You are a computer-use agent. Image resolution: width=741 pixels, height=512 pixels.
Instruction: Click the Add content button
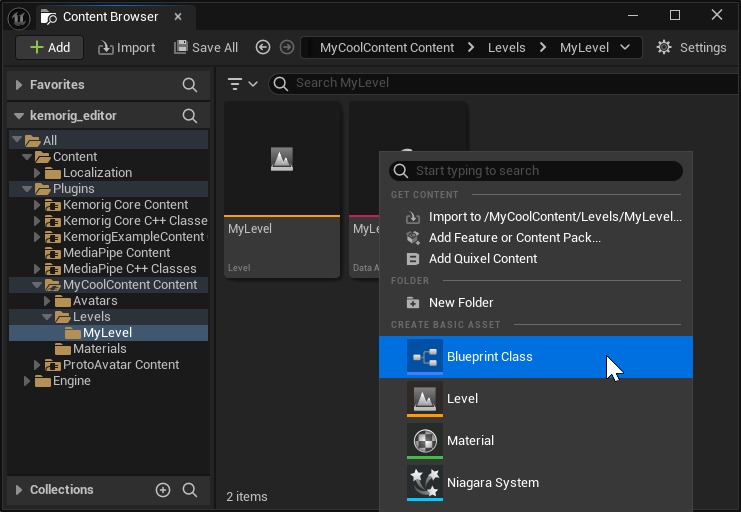click(x=49, y=47)
